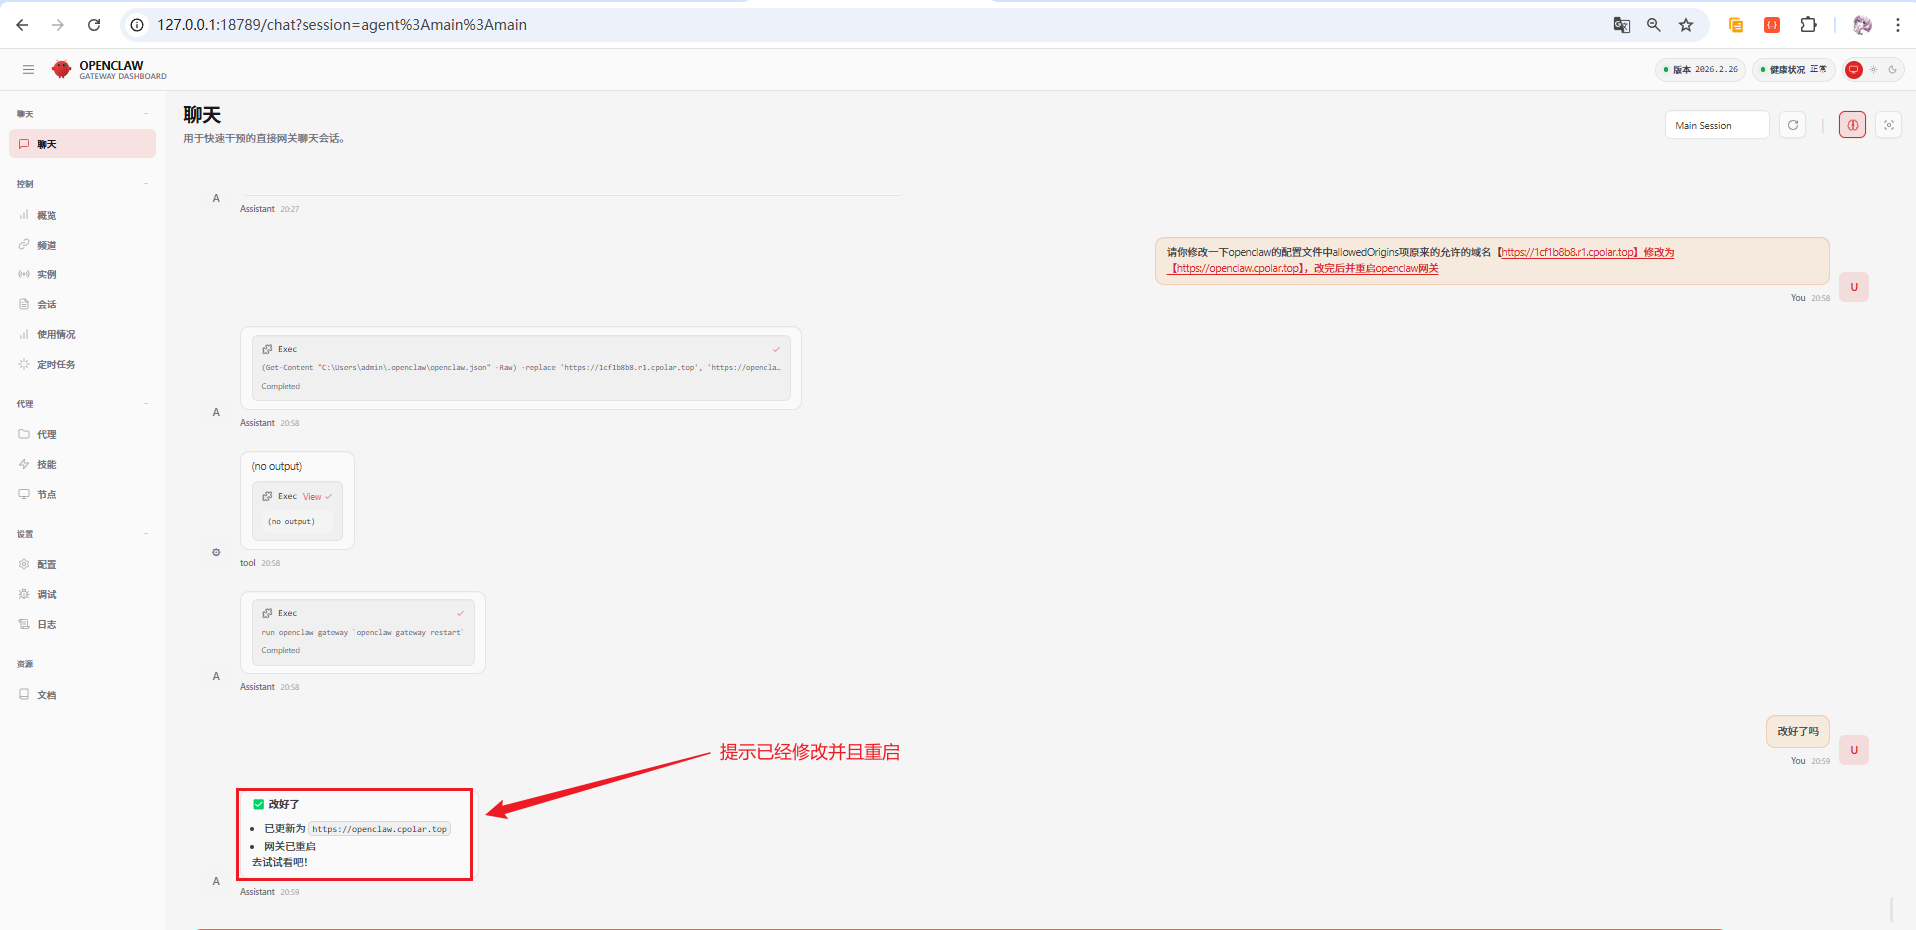1916x930 pixels.
Task: Collapse the 代理 sidebar section
Action: (146, 404)
